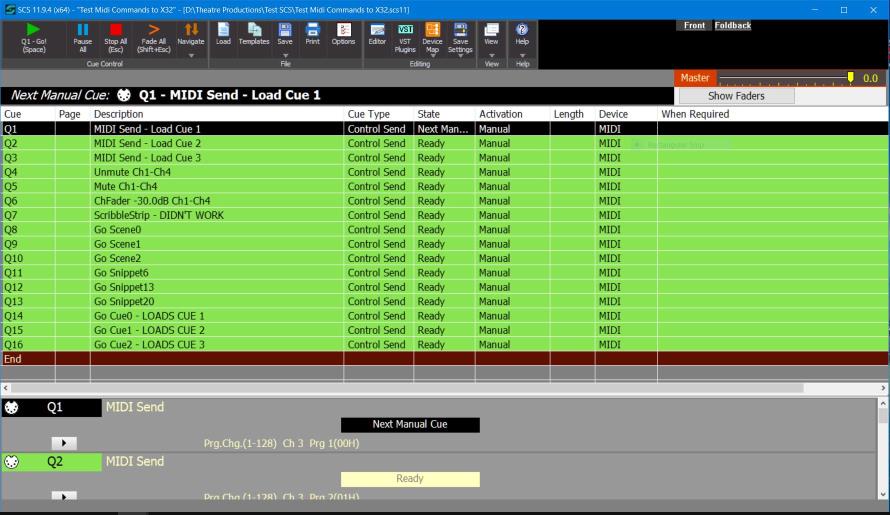
Task: Click the Show Faders button
Action: (x=736, y=96)
